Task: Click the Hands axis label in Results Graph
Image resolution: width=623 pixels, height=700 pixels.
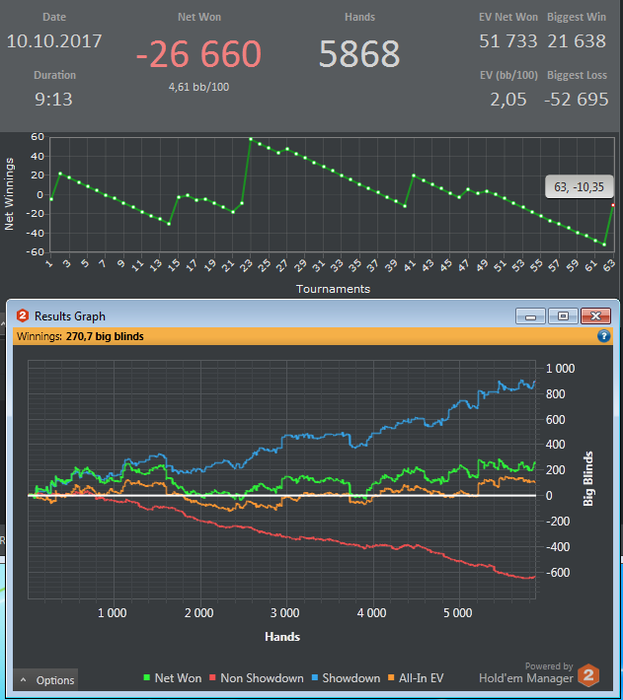Action: click(282, 637)
